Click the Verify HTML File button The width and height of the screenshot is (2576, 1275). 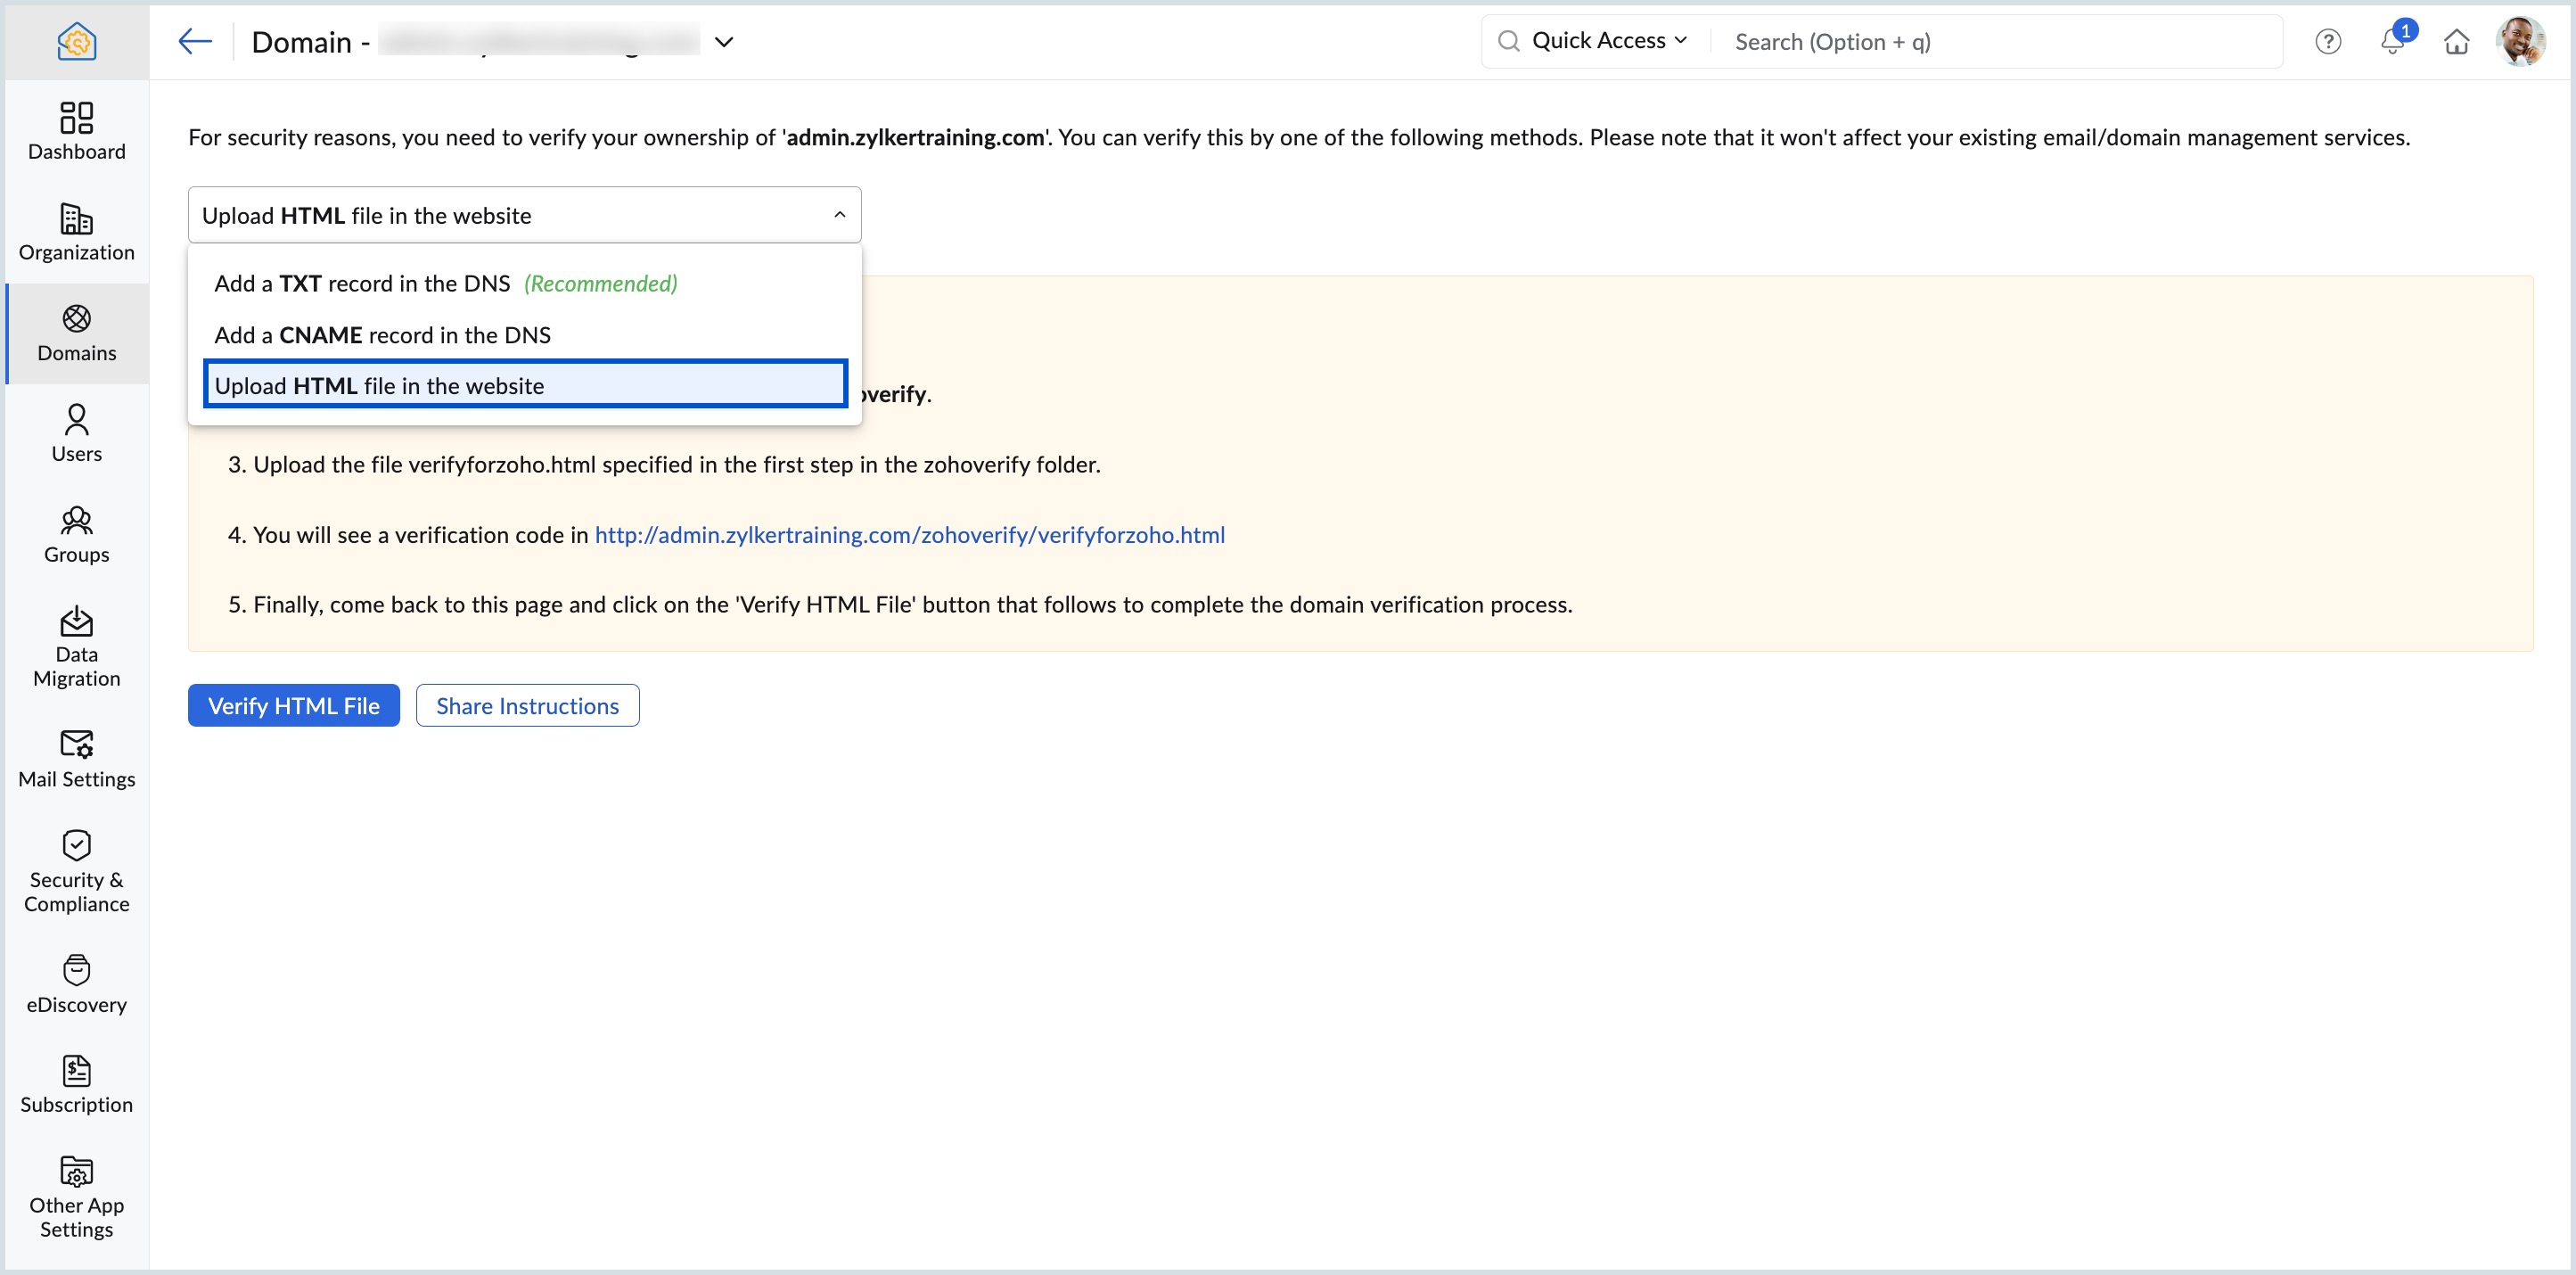[x=293, y=705]
